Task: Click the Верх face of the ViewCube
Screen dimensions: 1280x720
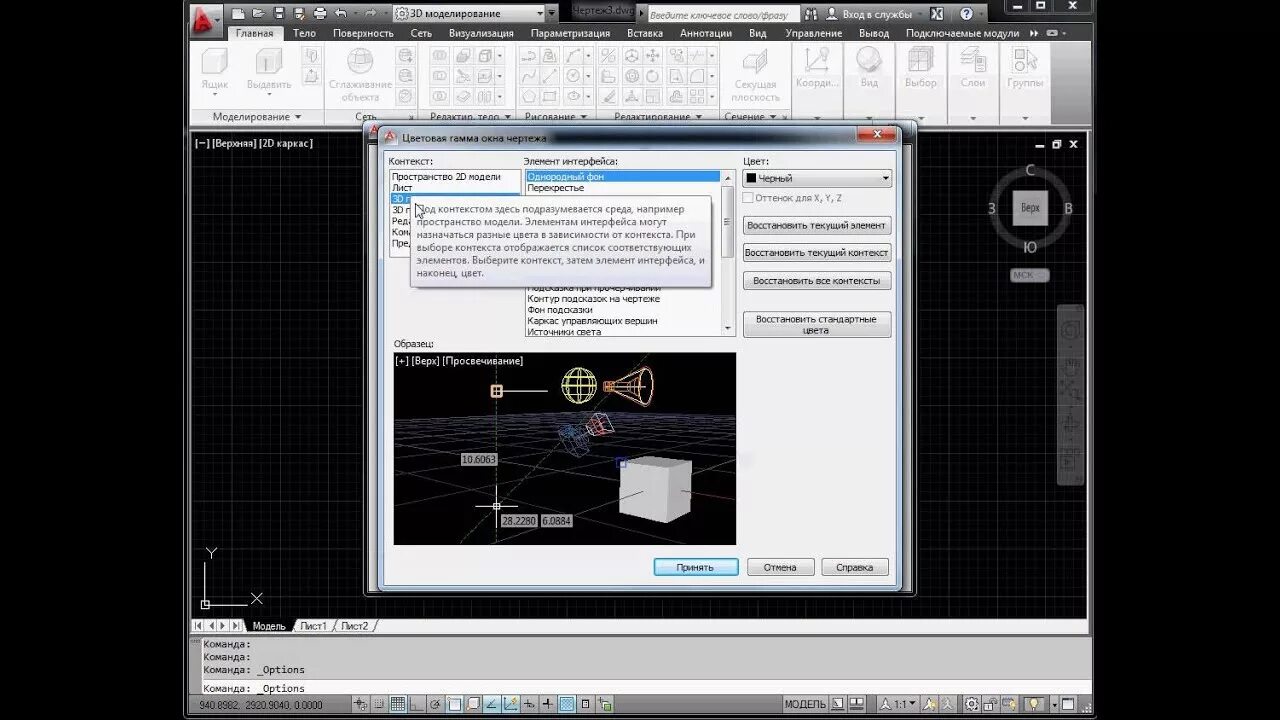Action: tap(1030, 208)
